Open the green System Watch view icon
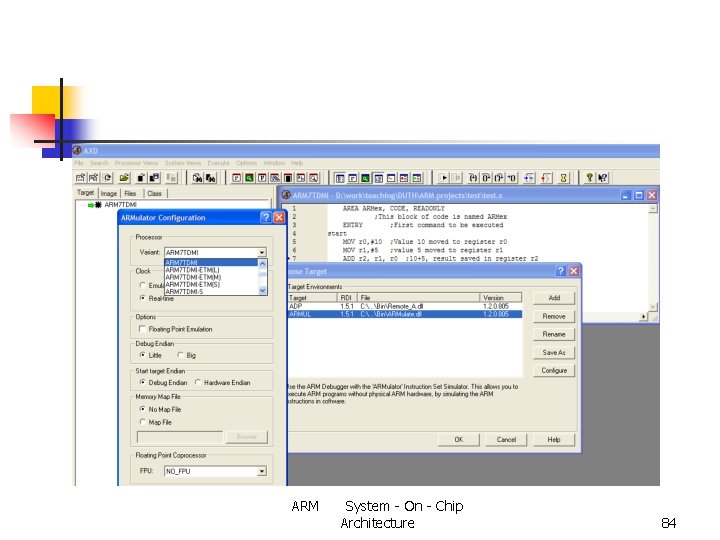Screen dimensions: 720x540 [x=365, y=178]
